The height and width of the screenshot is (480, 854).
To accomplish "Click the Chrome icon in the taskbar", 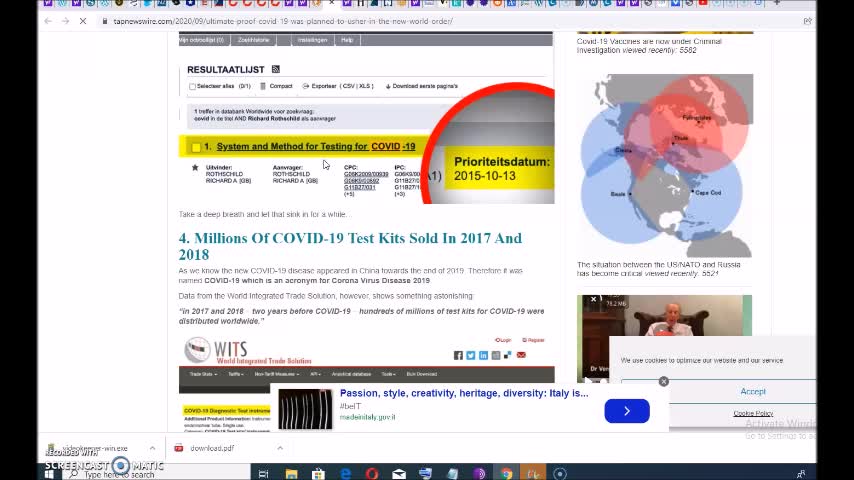I will (507, 473).
